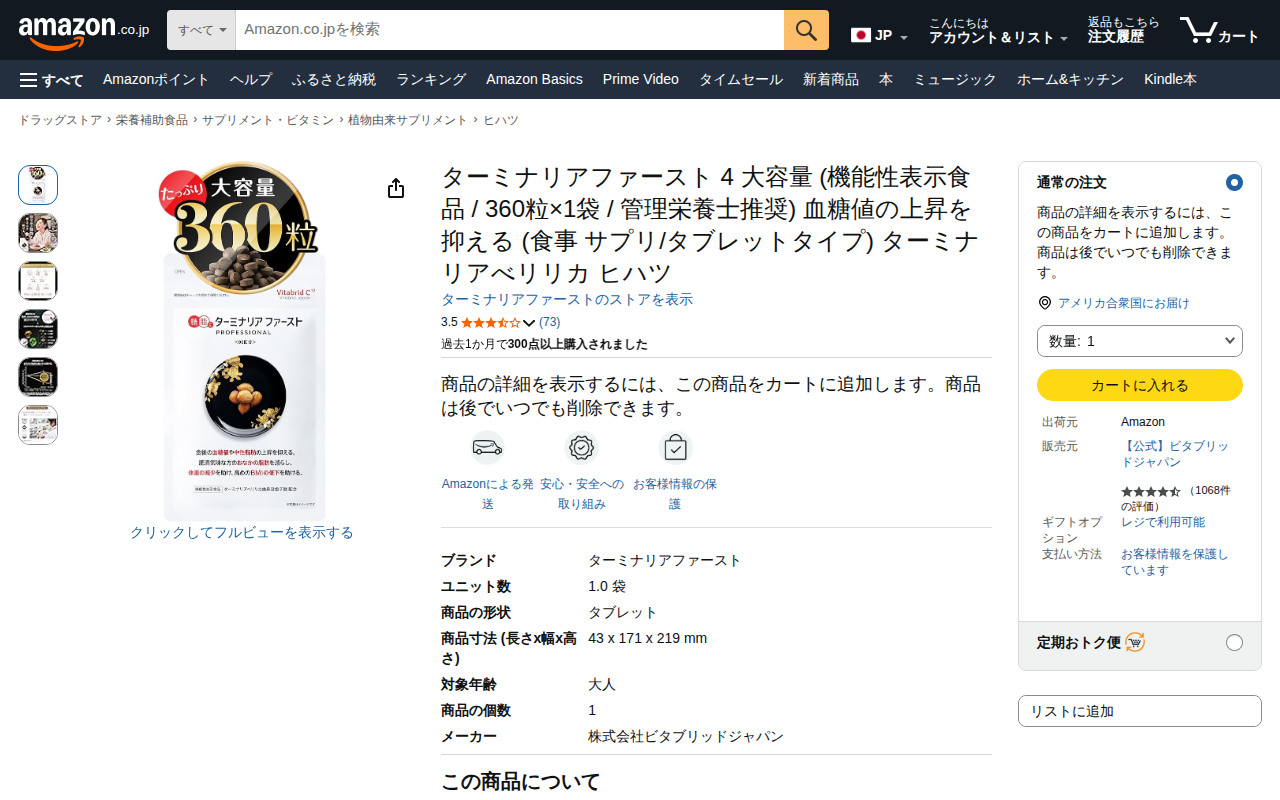Open ふるさと納税 navigation item
This screenshot has width=1280, height=800.
(x=334, y=80)
